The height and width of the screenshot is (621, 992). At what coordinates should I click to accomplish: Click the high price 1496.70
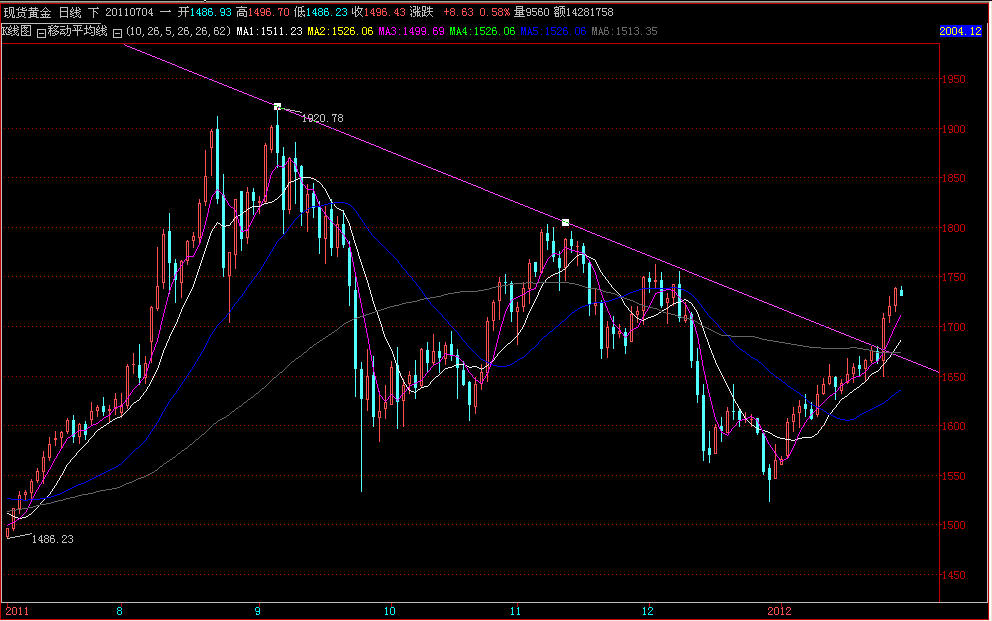269,12
